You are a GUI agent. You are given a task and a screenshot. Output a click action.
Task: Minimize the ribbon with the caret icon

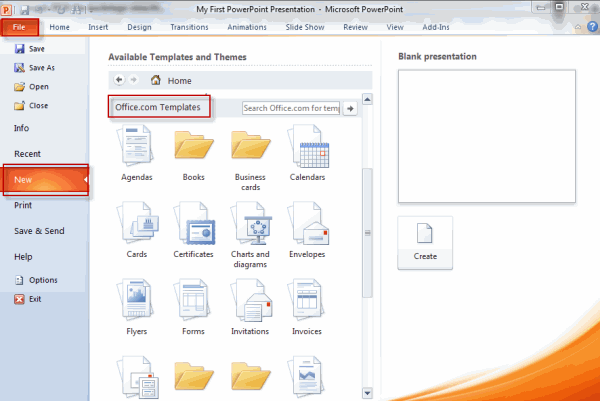(578, 27)
